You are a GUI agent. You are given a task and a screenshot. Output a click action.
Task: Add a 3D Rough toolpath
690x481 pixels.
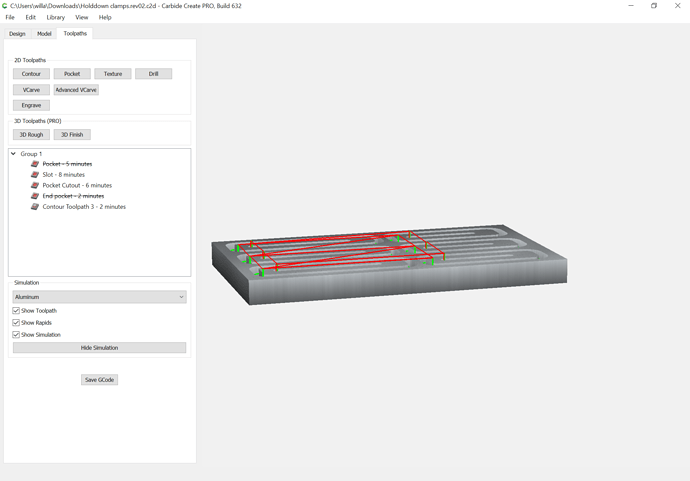click(31, 135)
